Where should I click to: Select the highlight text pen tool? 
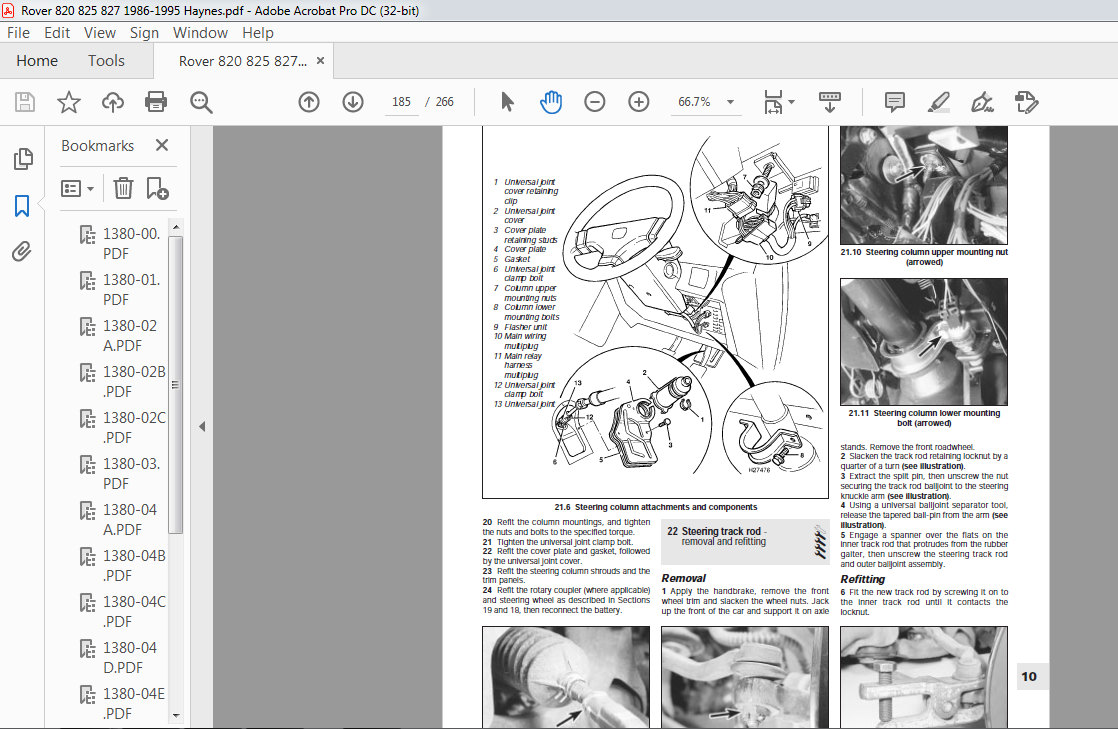(x=938, y=102)
